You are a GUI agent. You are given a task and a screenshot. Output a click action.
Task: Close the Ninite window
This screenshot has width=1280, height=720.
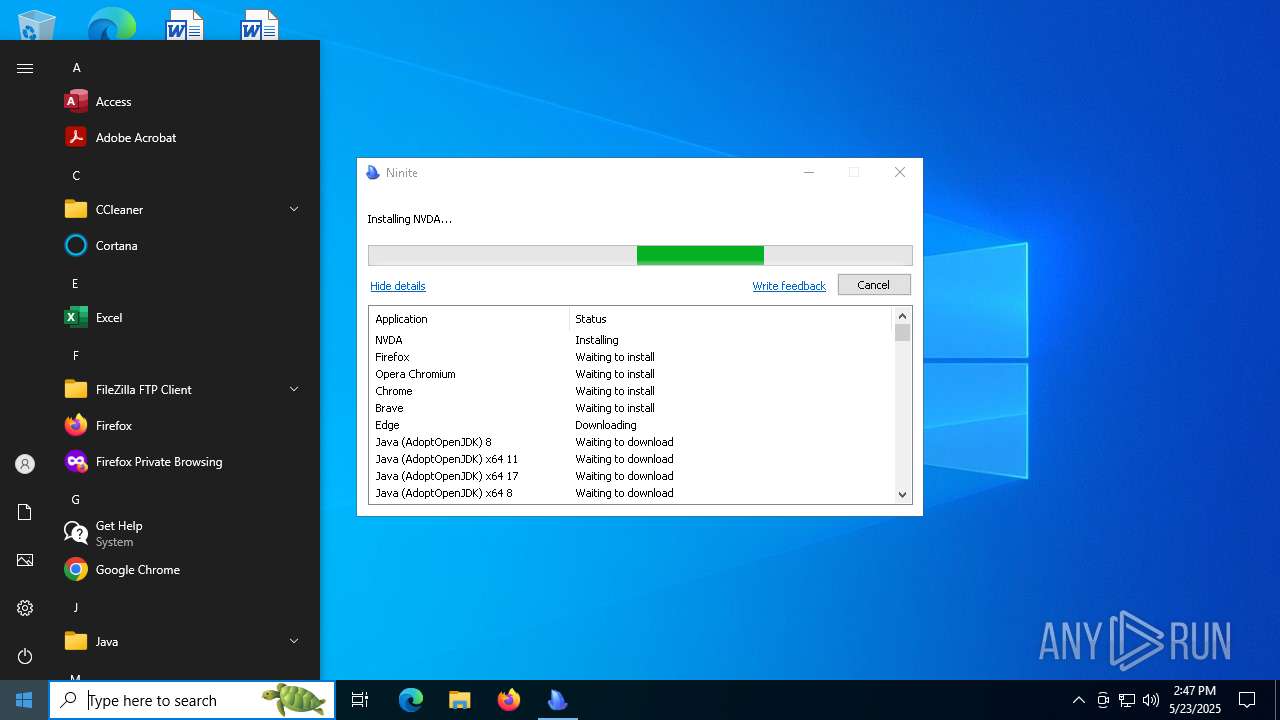[899, 172]
